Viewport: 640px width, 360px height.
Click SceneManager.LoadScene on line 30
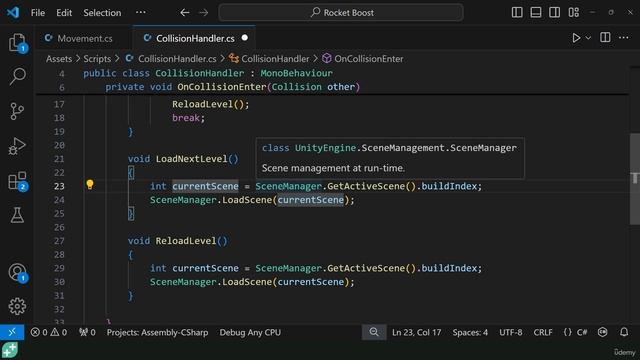click(211, 282)
